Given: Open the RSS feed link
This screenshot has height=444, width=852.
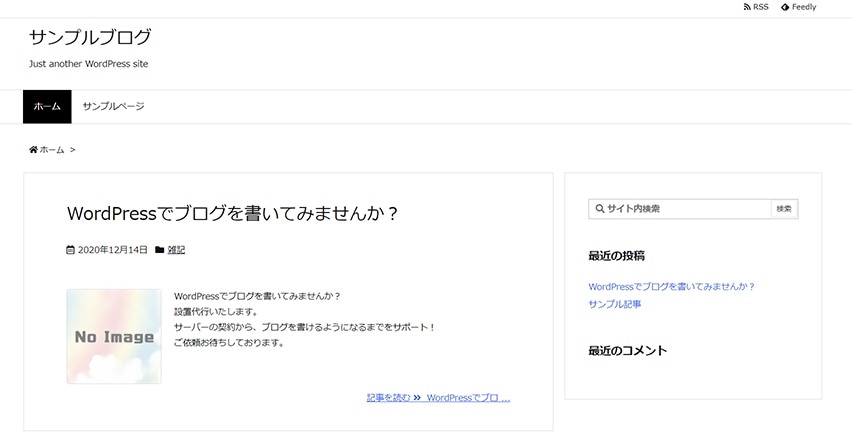Looking at the screenshot, I should (756, 7).
